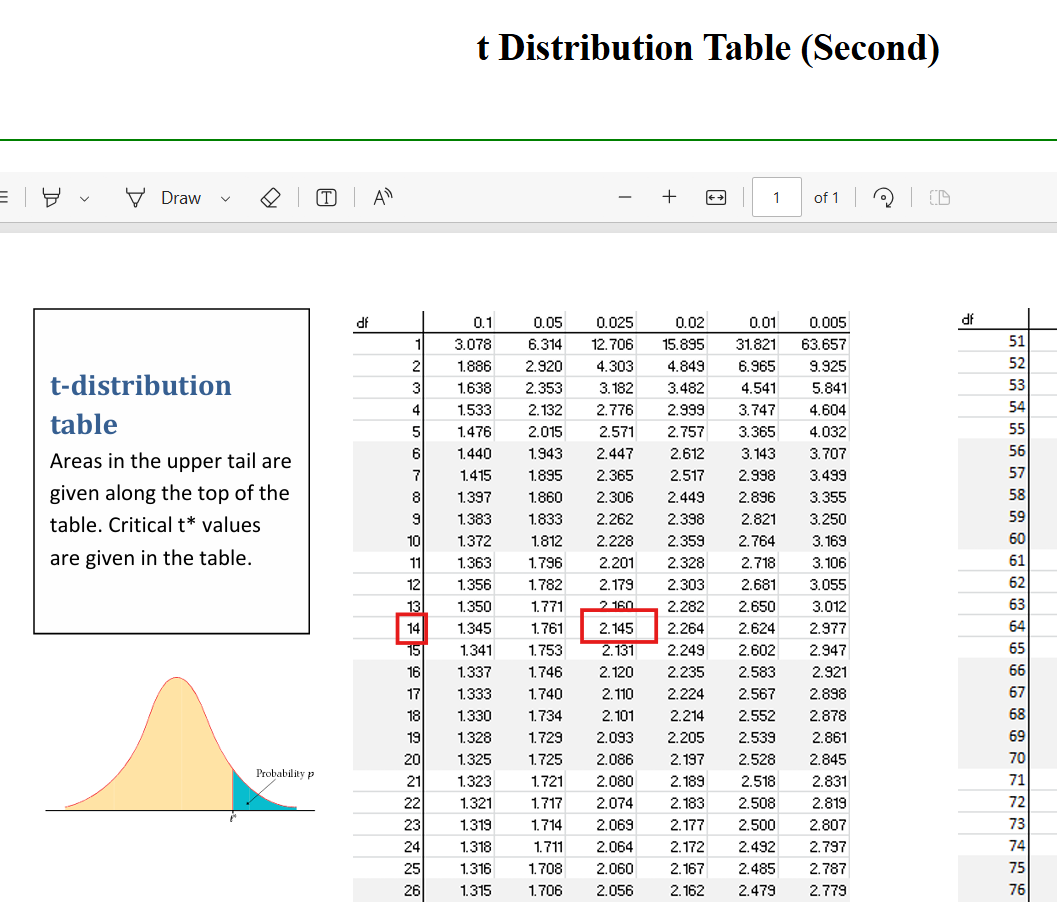Screen dimensions: 1057x902
Task: Select the Highlight tool
Action: coord(52,198)
